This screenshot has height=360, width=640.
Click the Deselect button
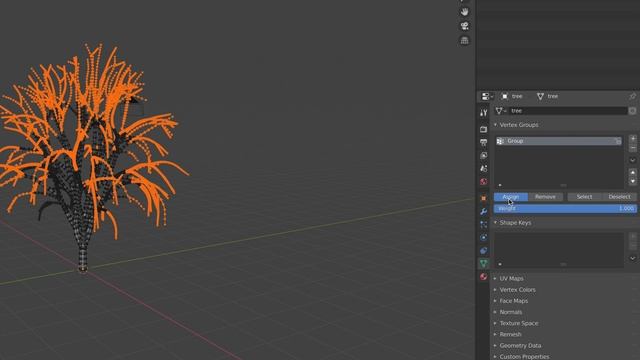tap(619, 197)
